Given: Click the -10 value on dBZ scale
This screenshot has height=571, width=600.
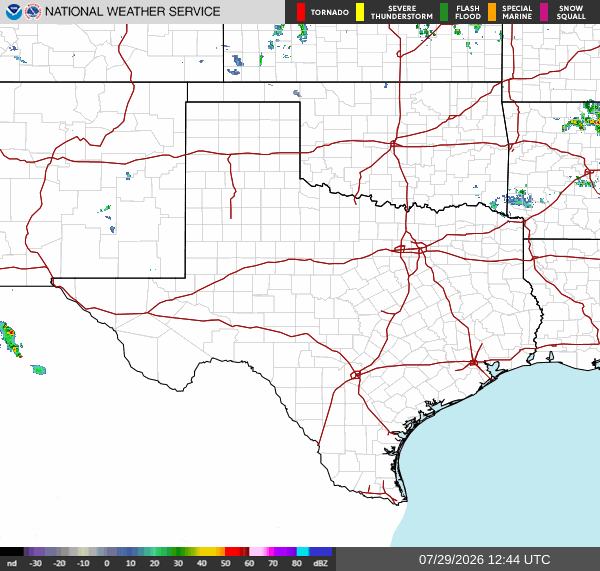Looking at the screenshot, I should coord(83,563).
